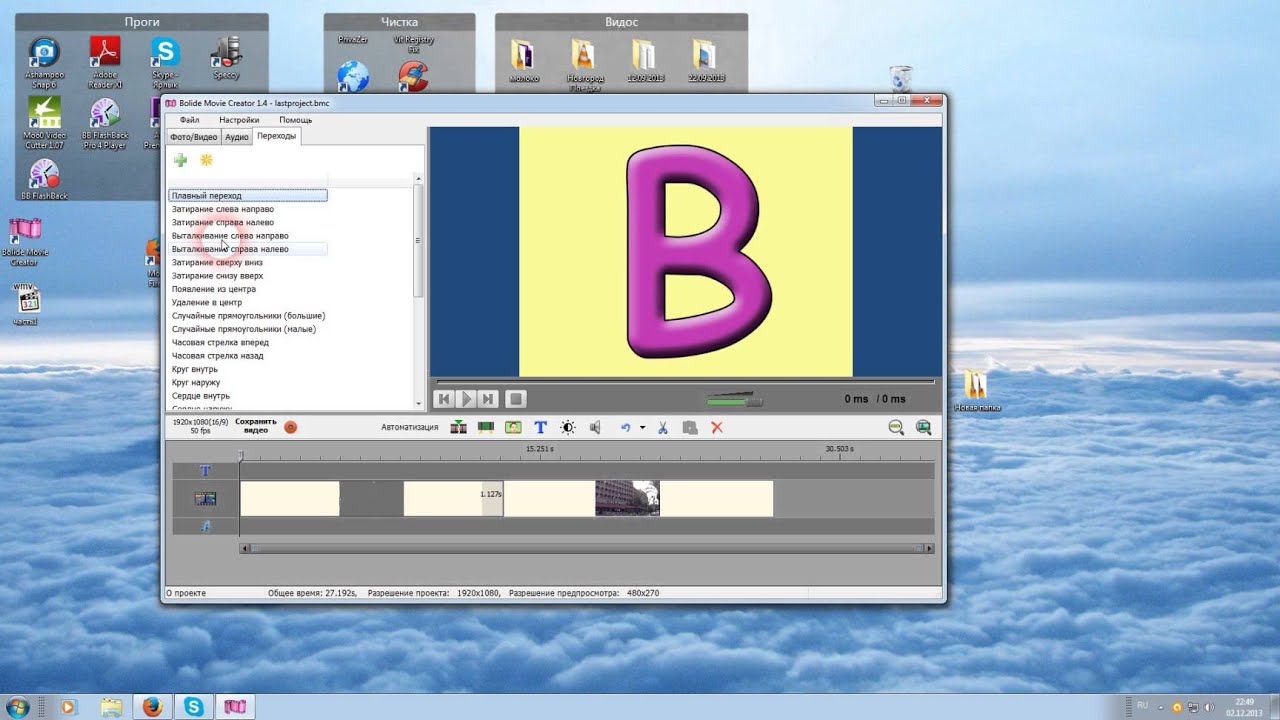Click the red record icon beside Сохранить видео
This screenshot has height=720, width=1280.
[290, 427]
